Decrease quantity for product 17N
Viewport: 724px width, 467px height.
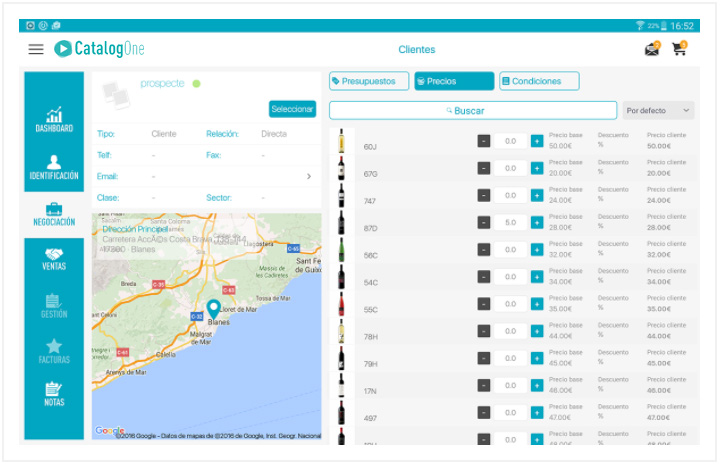(483, 385)
